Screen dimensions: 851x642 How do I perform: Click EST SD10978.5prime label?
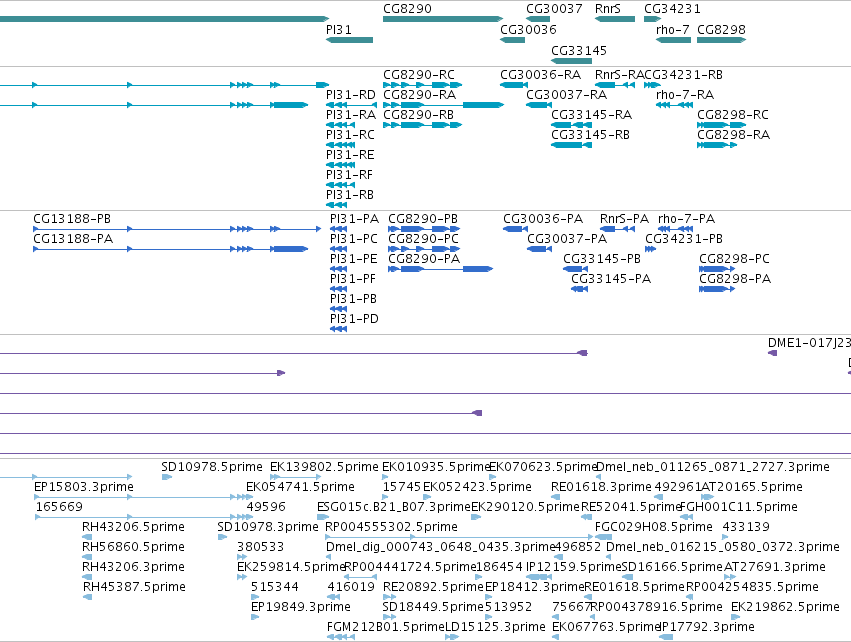pyautogui.click(x=212, y=467)
